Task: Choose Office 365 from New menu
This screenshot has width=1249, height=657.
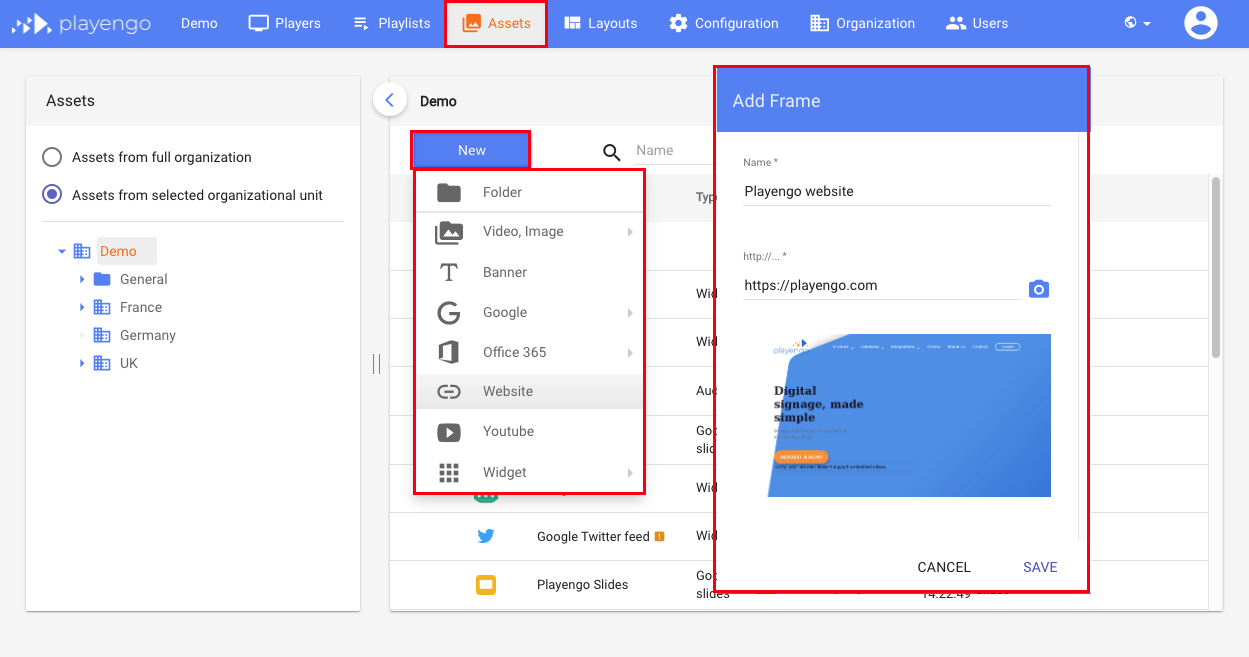Action: [529, 352]
